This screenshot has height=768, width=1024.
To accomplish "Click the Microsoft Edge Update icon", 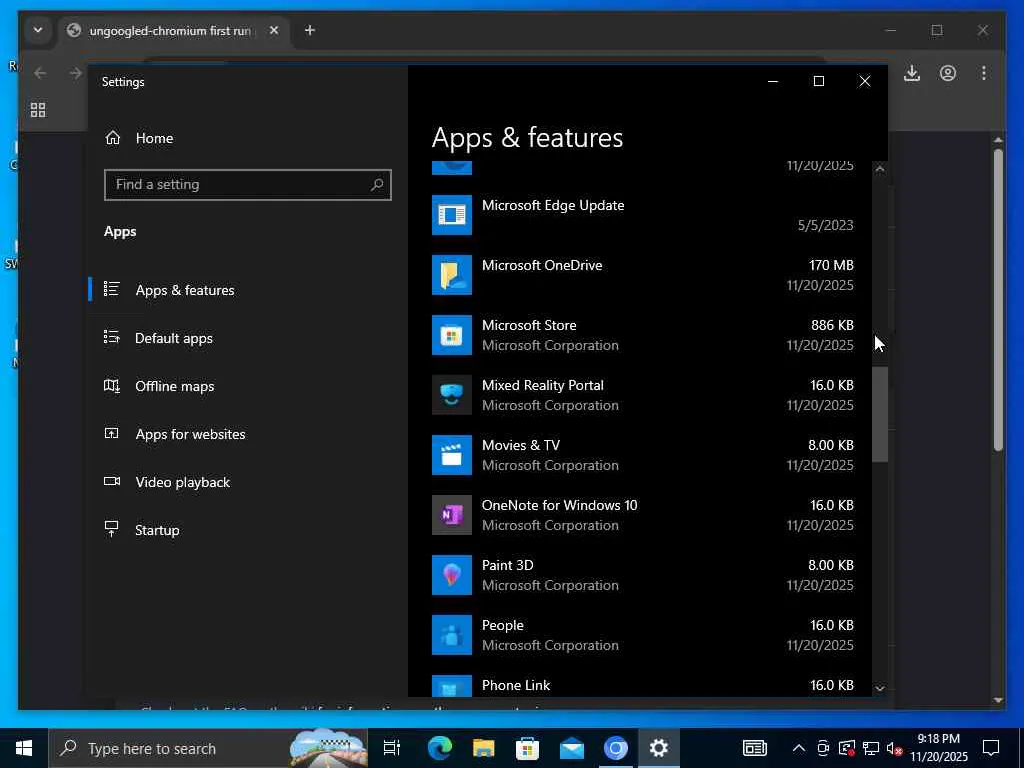I will point(451,215).
